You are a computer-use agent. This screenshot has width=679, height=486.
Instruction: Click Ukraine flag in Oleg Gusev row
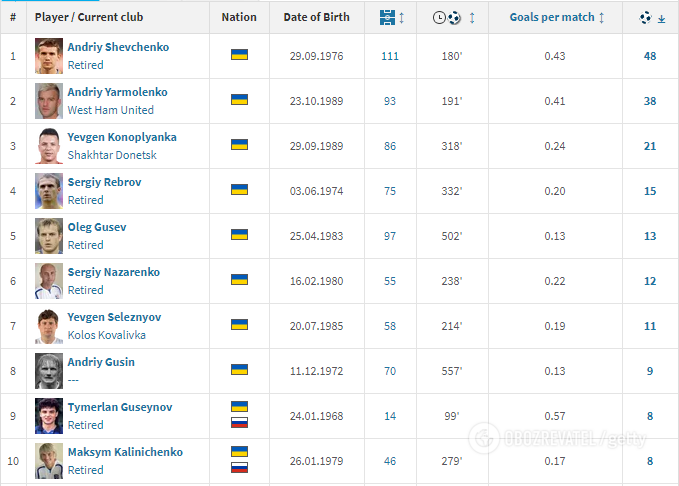(x=239, y=235)
